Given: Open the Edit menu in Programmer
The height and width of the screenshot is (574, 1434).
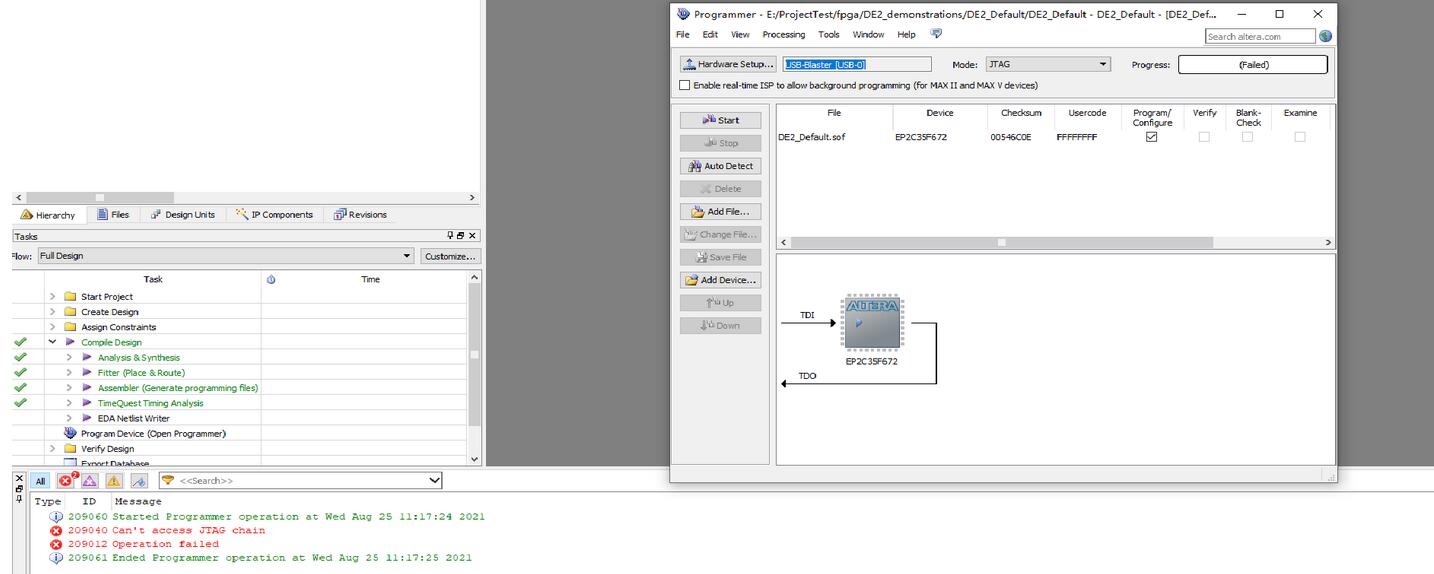Looking at the screenshot, I should pyautogui.click(x=710, y=35).
